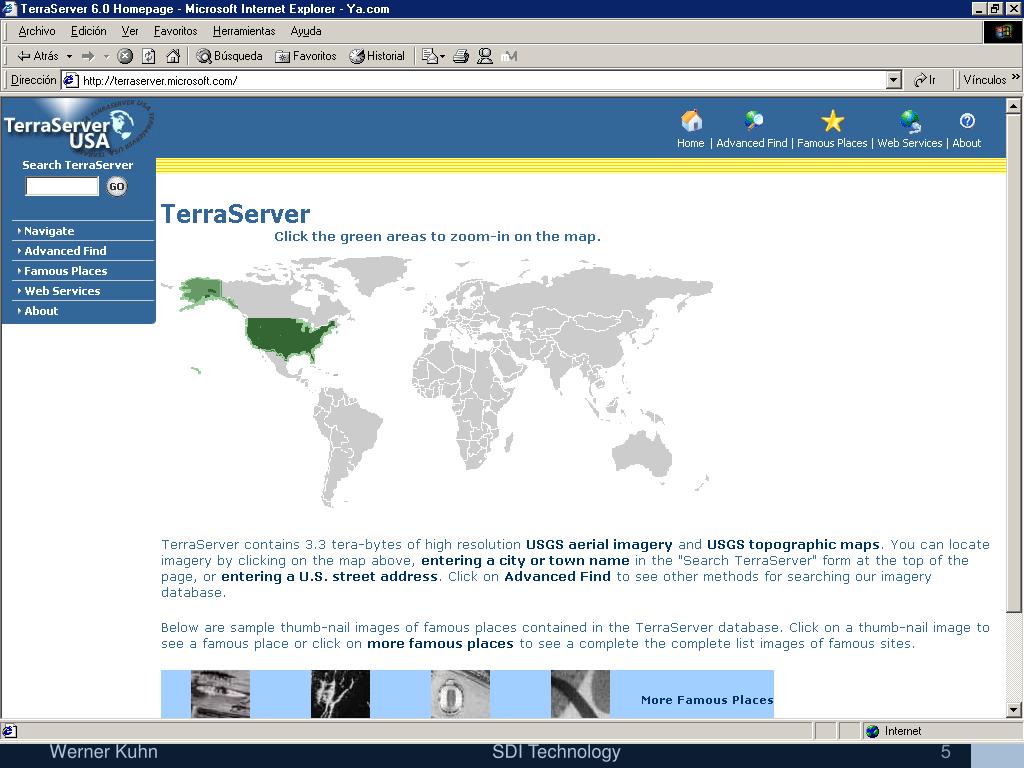Viewport: 1024px width, 768px height.
Task: Click the Advanced Find link in the paragraph
Action: tap(558, 577)
